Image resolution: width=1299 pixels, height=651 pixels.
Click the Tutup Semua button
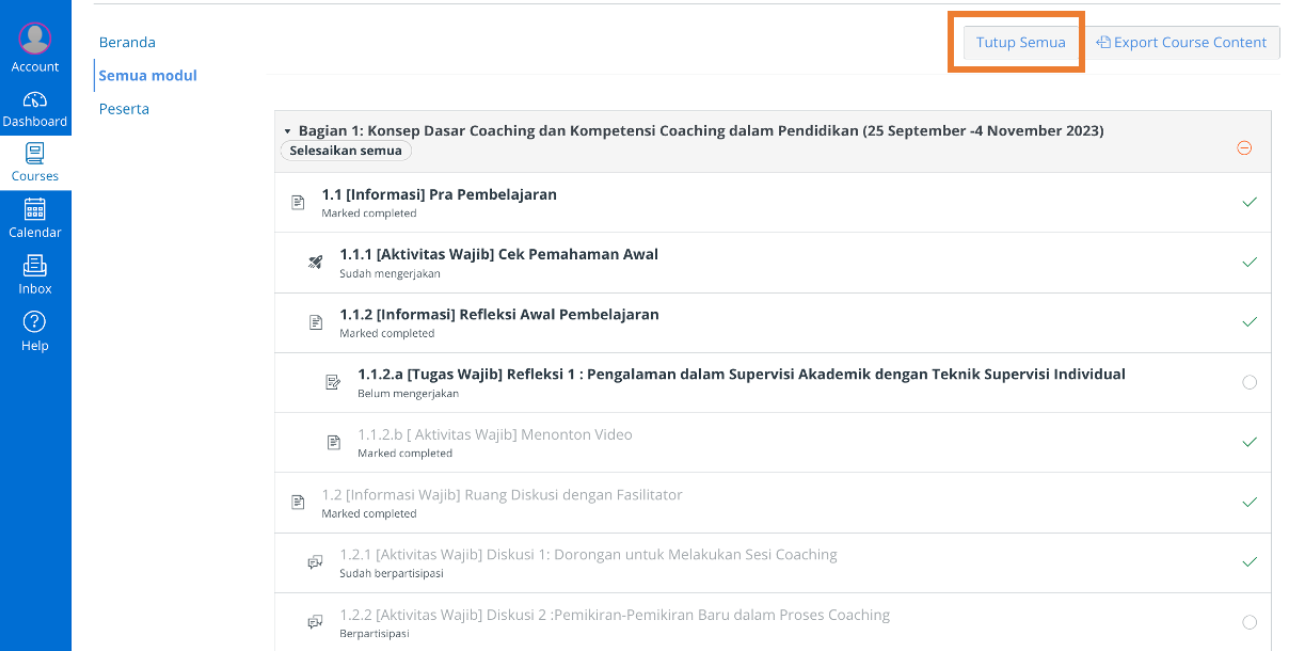click(1021, 42)
